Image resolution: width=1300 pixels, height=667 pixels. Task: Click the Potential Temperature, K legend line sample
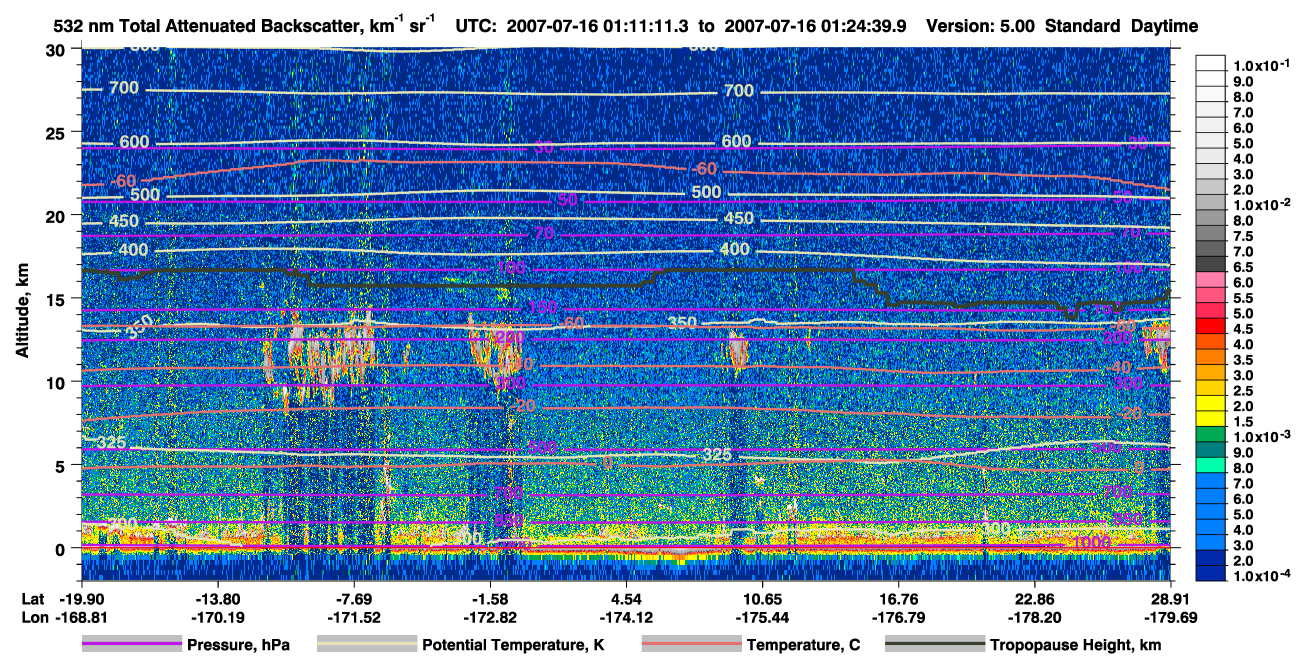click(x=366, y=645)
